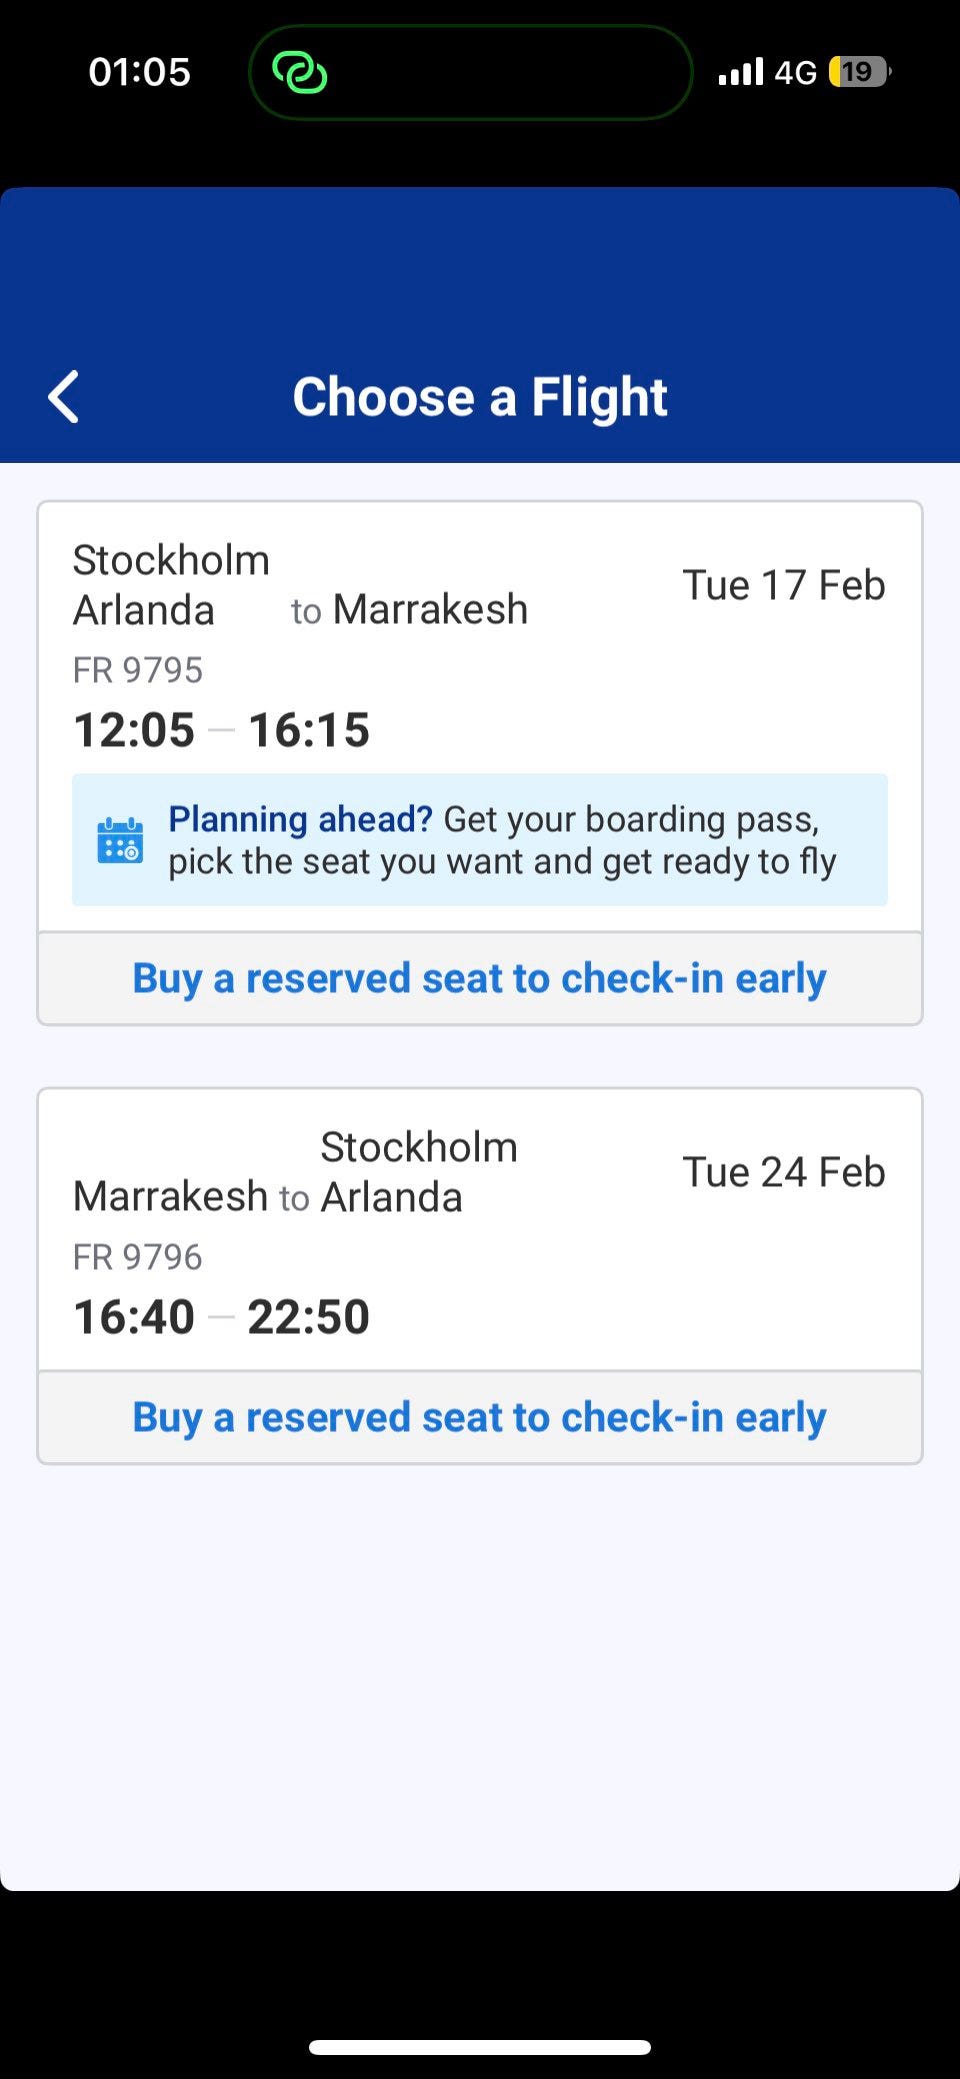Image resolution: width=960 pixels, height=2079 pixels.
Task: Tap the home indicator bar at the bottom
Action: tap(480, 2047)
